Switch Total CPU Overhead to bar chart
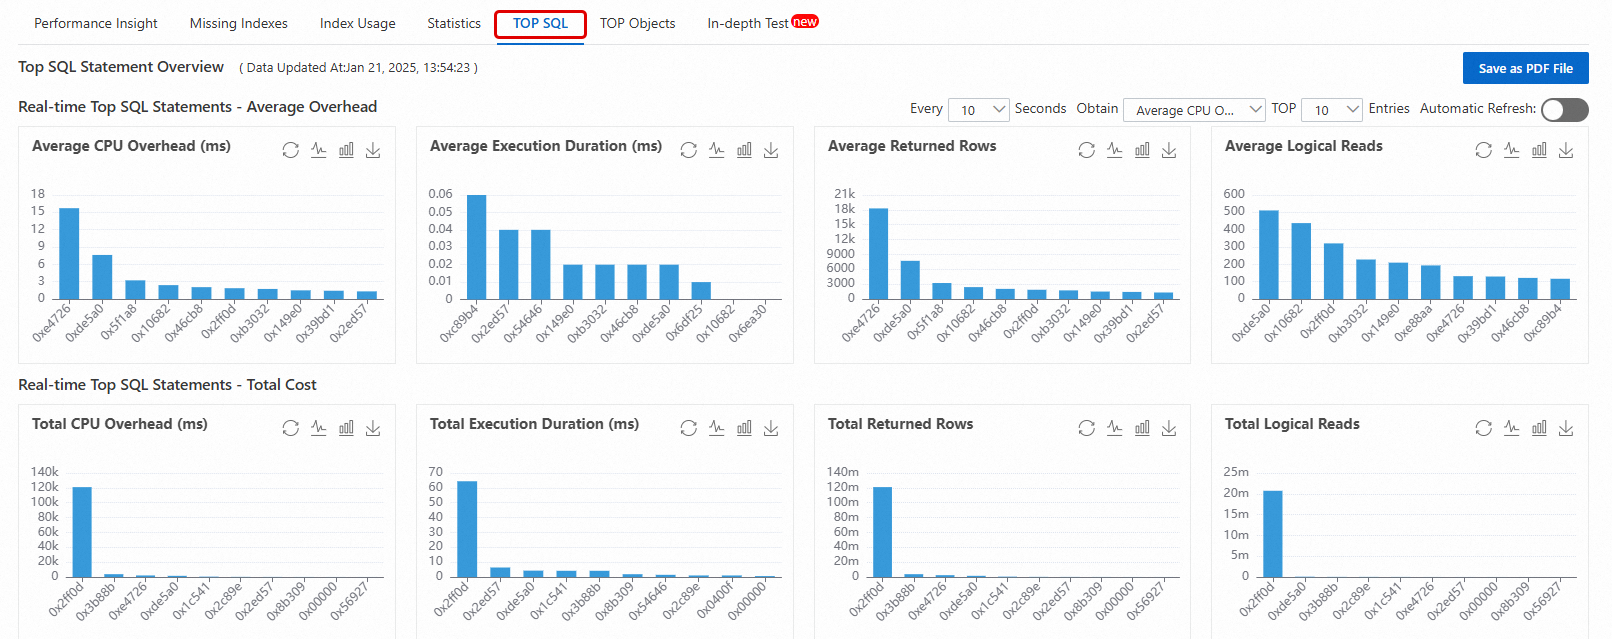 [346, 428]
